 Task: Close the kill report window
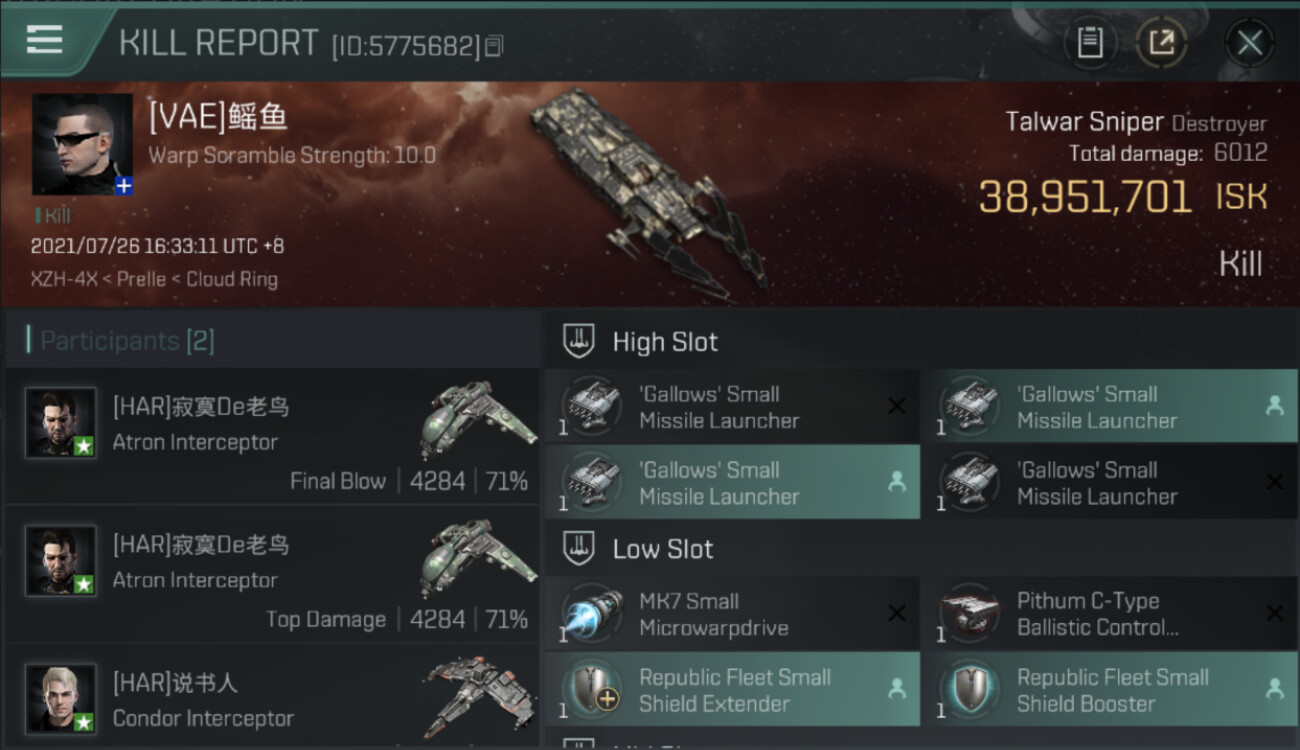(1249, 42)
